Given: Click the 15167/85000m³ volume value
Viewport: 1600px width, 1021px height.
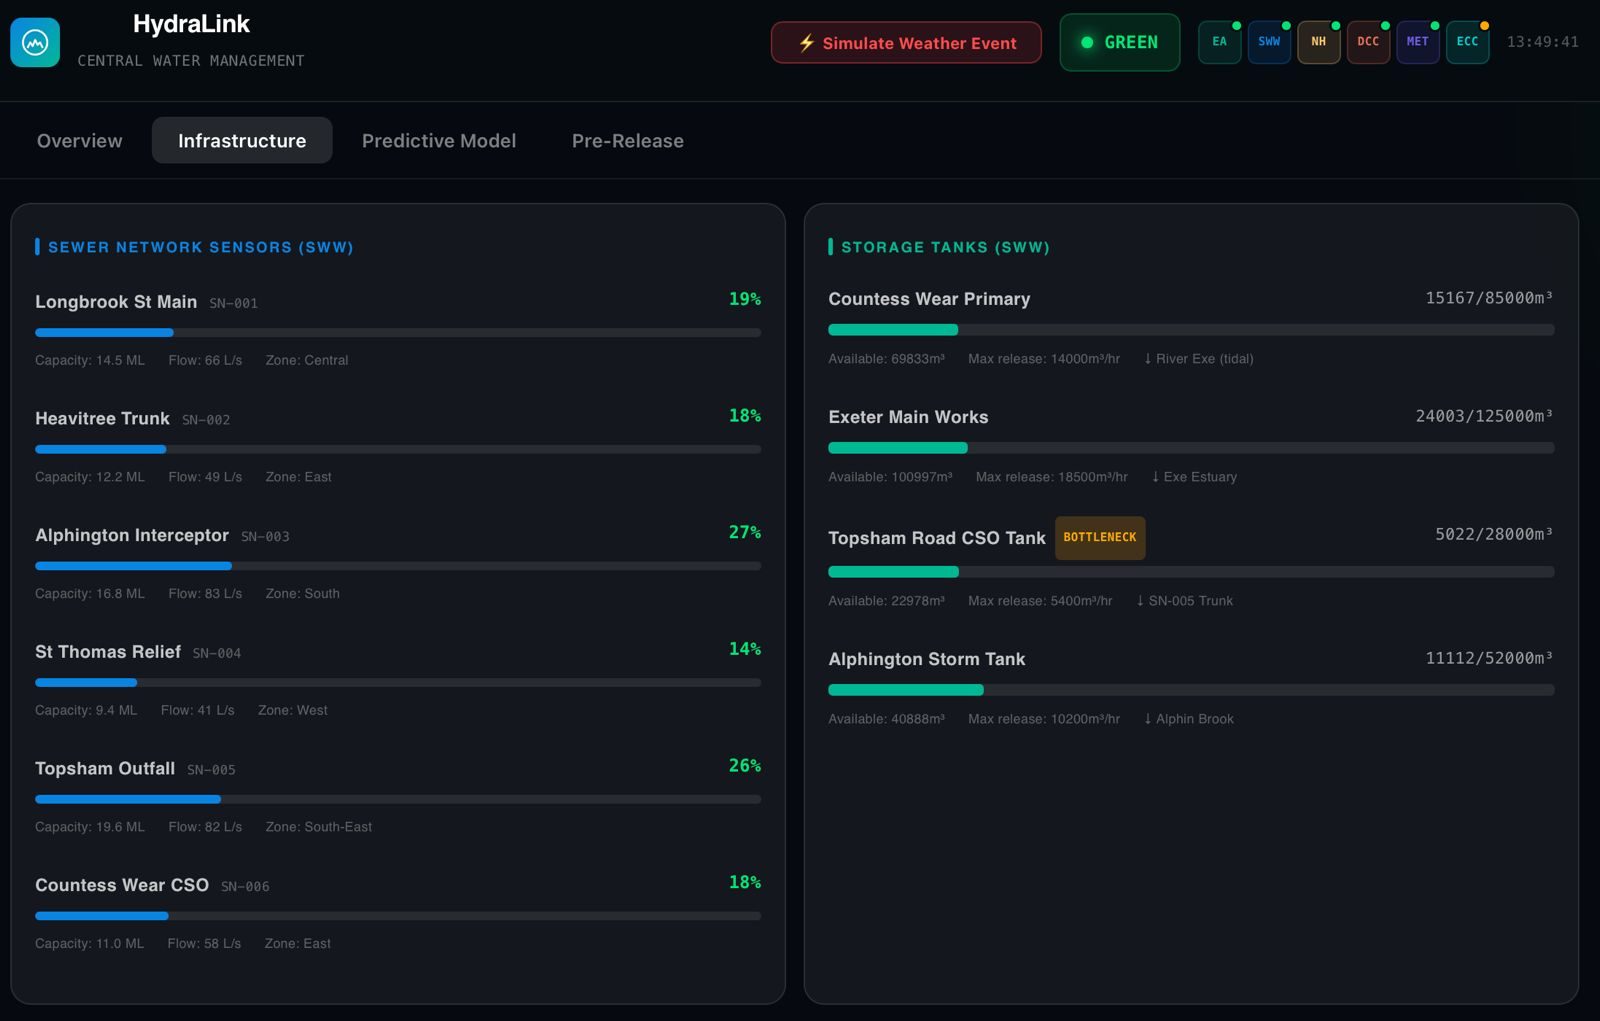Looking at the screenshot, I should 1489,298.
